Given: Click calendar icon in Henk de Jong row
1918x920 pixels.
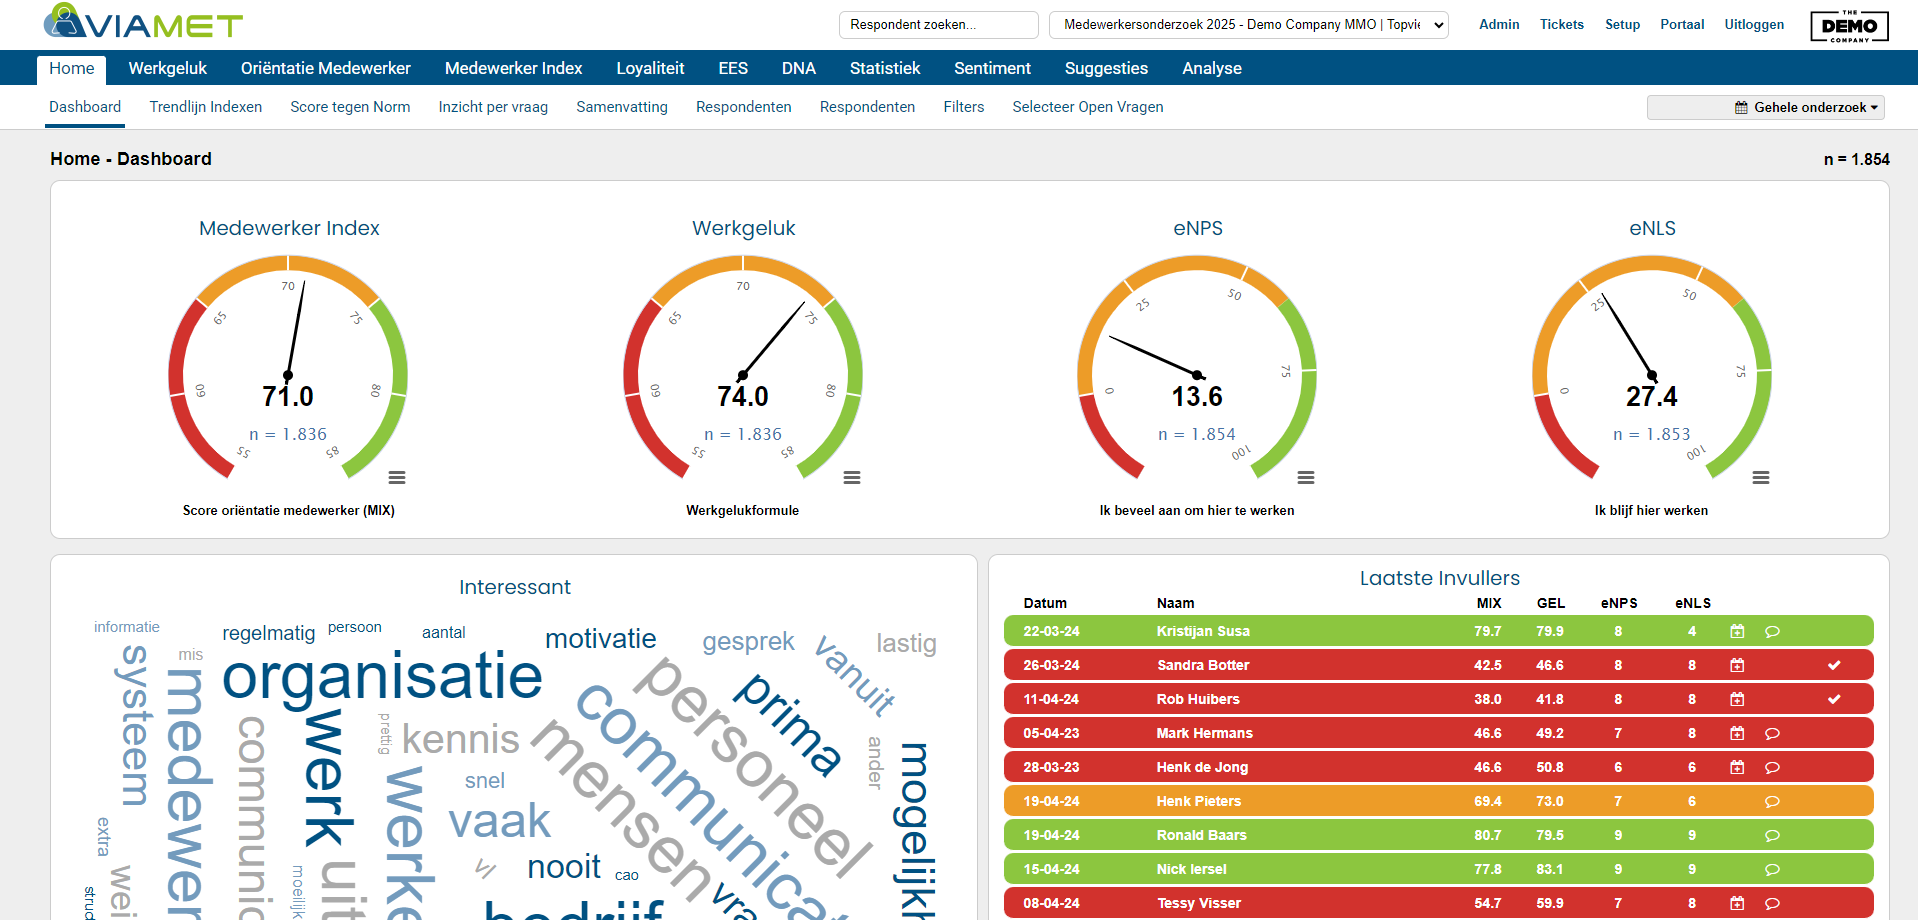Looking at the screenshot, I should tap(1737, 767).
